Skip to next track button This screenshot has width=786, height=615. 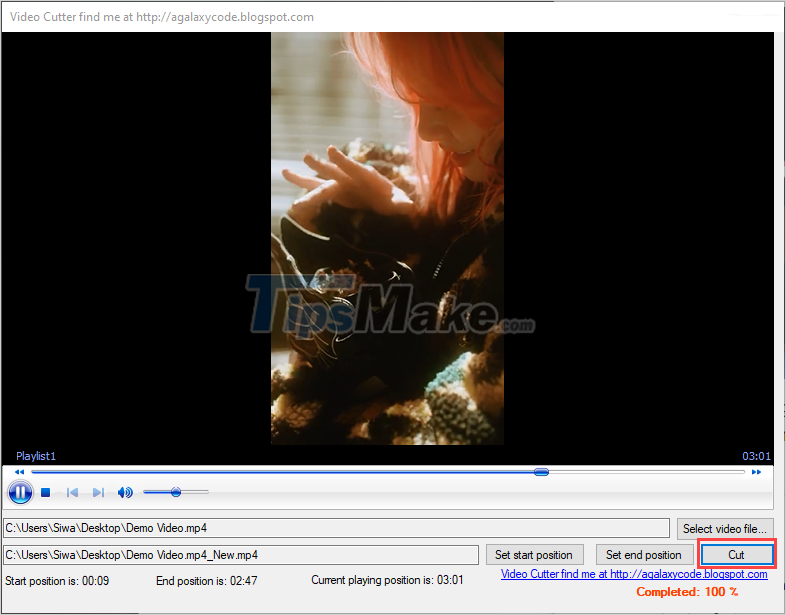point(99,493)
